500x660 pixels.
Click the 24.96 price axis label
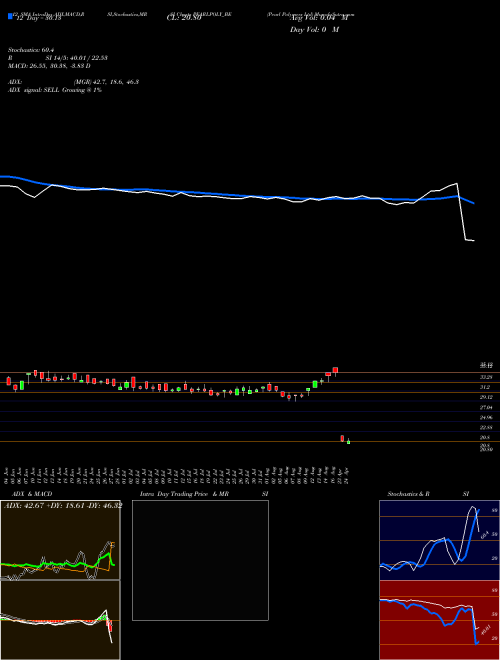coord(486,417)
